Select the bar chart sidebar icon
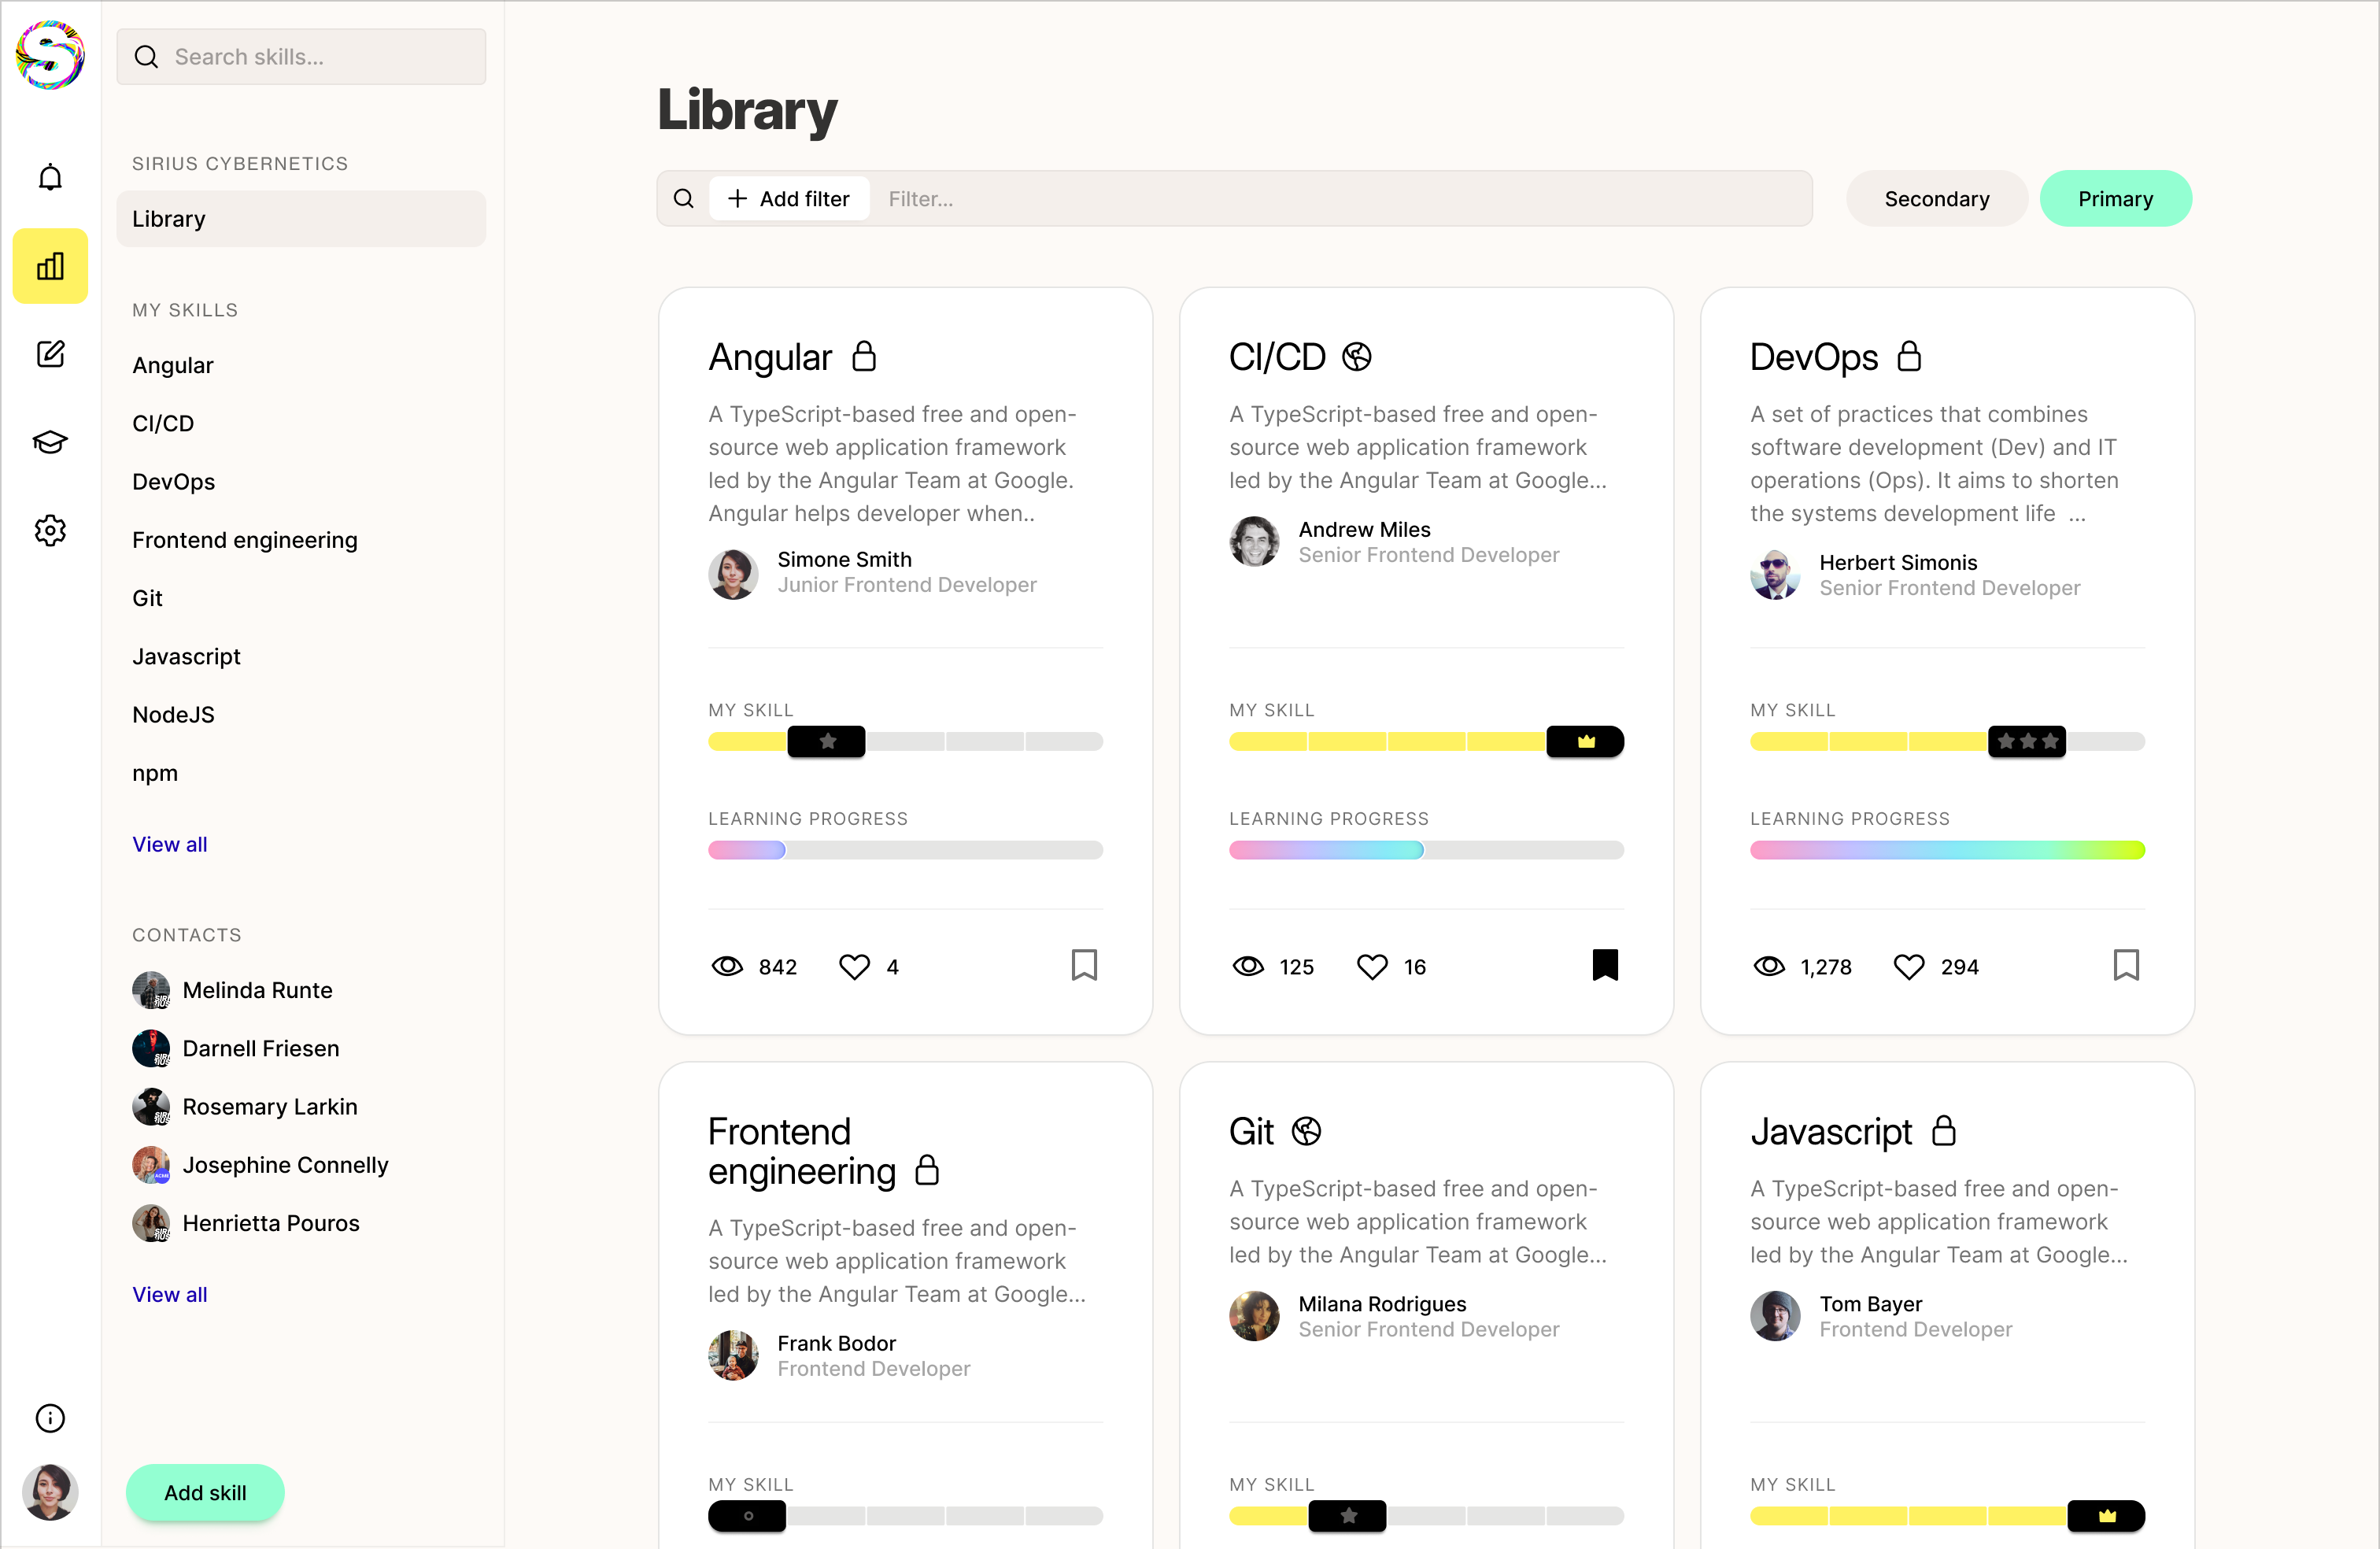The width and height of the screenshot is (2380, 1549). click(x=50, y=266)
